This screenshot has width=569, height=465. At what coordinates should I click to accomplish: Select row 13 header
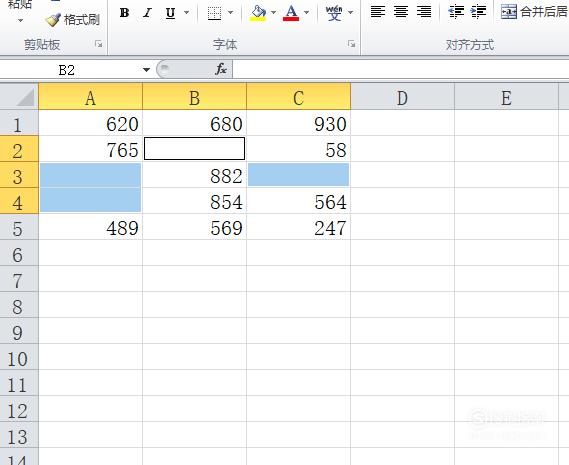click(x=19, y=435)
